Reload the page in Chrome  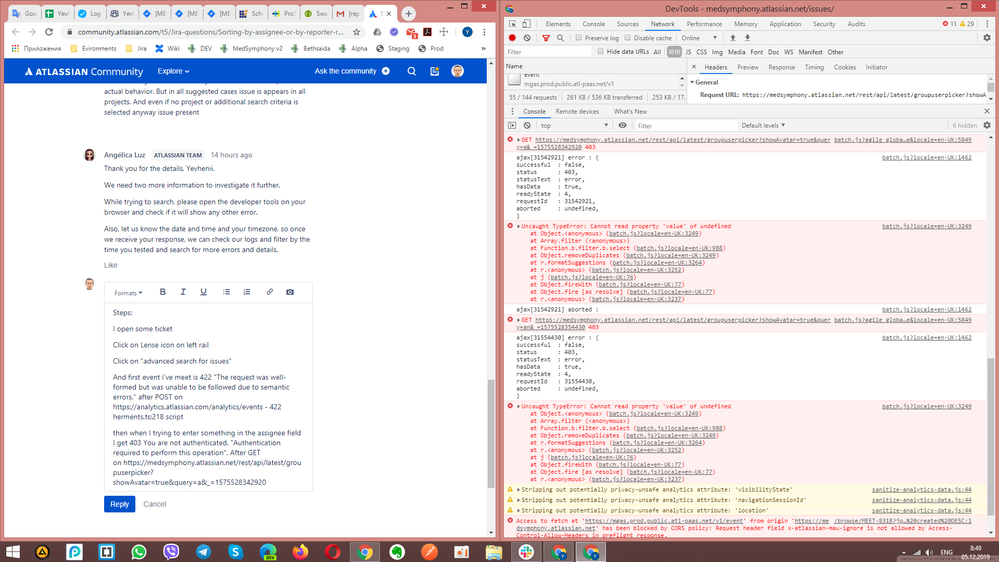49,32
